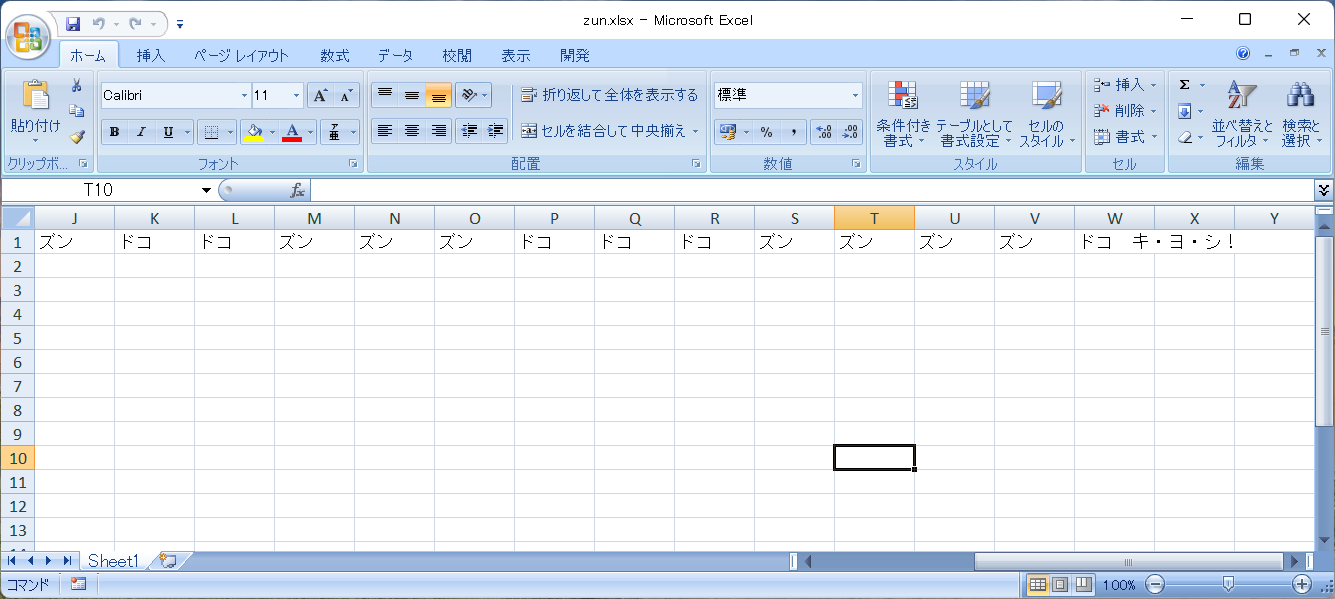Image resolution: width=1335 pixels, height=599 pixels.
Task: Toggle bold formatting
Action: click(x=115, y=132)
